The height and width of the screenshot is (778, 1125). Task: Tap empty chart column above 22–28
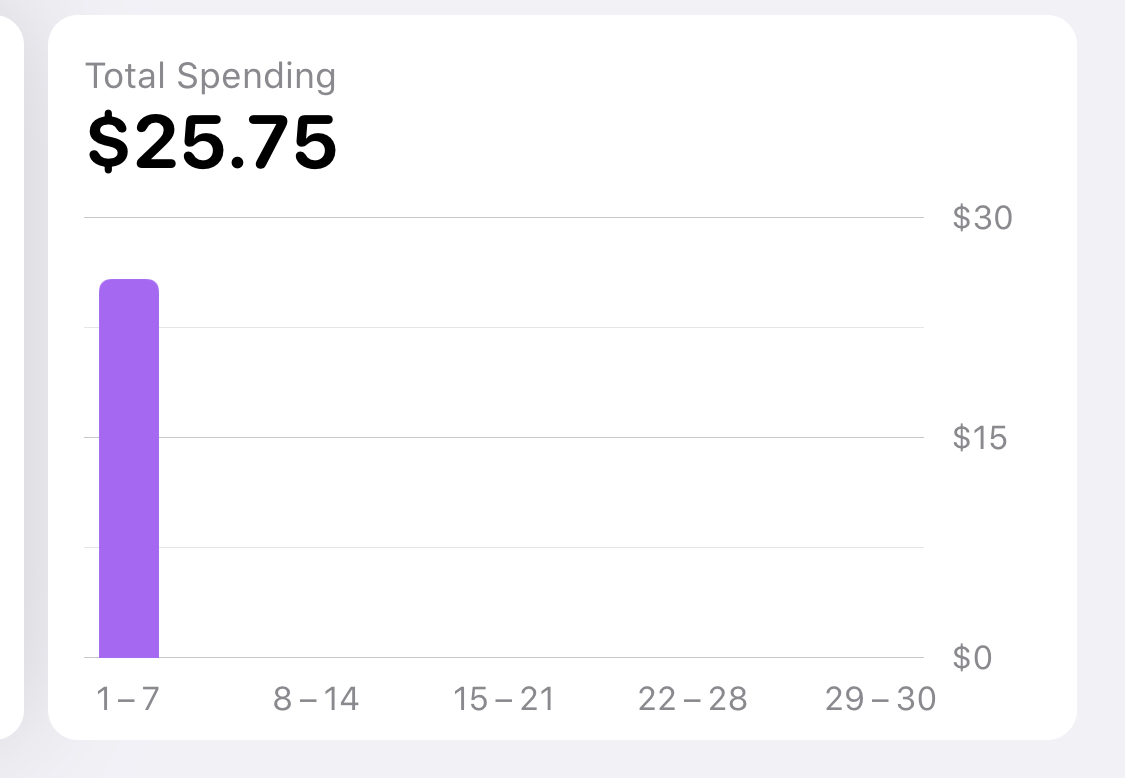[692, 437]
